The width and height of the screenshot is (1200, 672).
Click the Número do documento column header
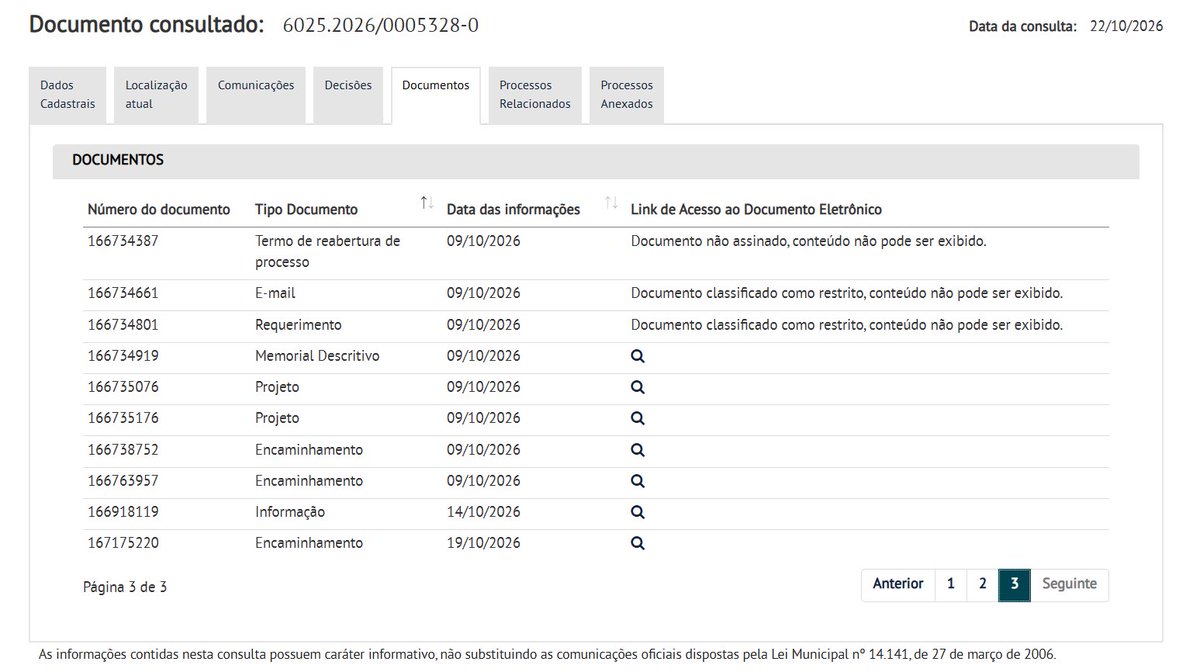pos(159,210)
